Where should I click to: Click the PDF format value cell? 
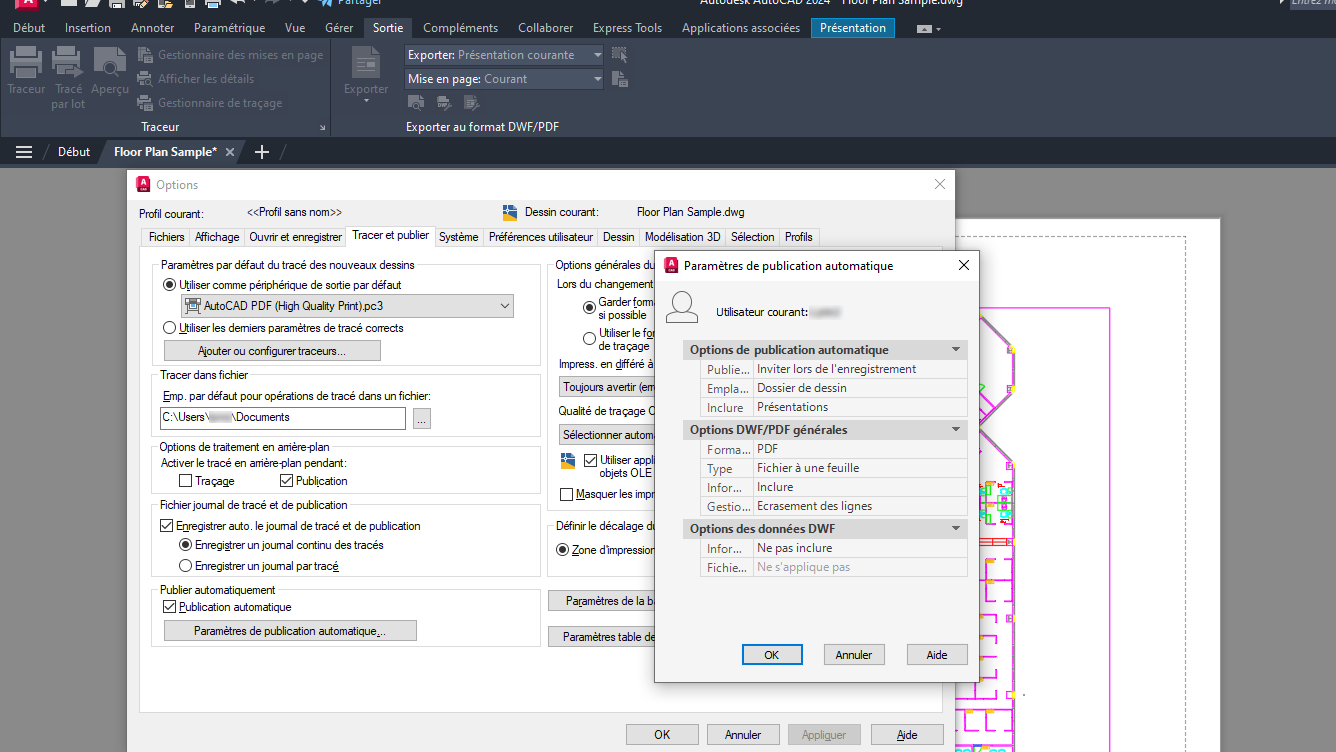[860, 449]
